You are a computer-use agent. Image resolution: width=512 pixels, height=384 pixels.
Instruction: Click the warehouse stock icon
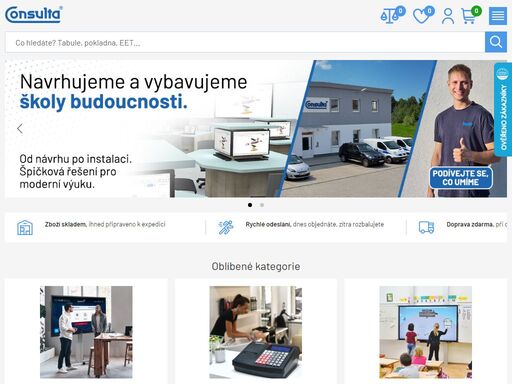[25, 228]
